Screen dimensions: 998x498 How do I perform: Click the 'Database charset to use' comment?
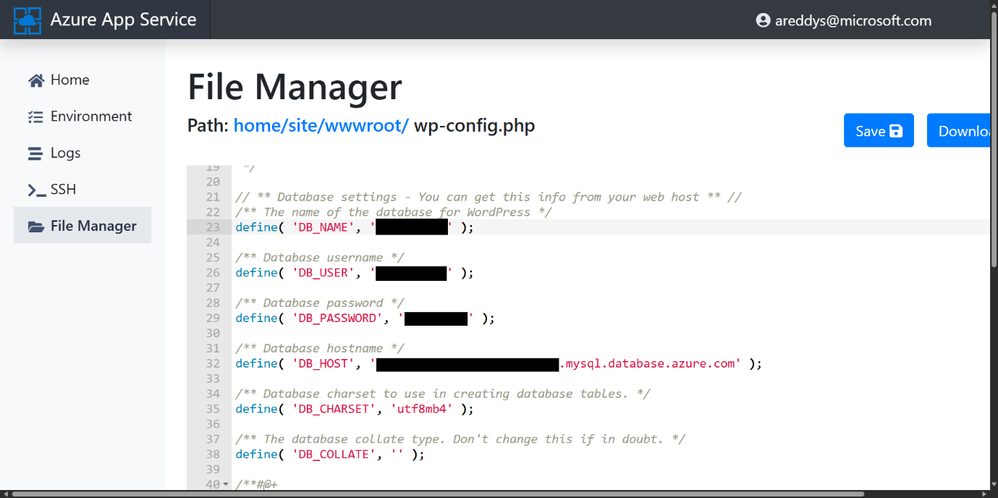[442, 394]
